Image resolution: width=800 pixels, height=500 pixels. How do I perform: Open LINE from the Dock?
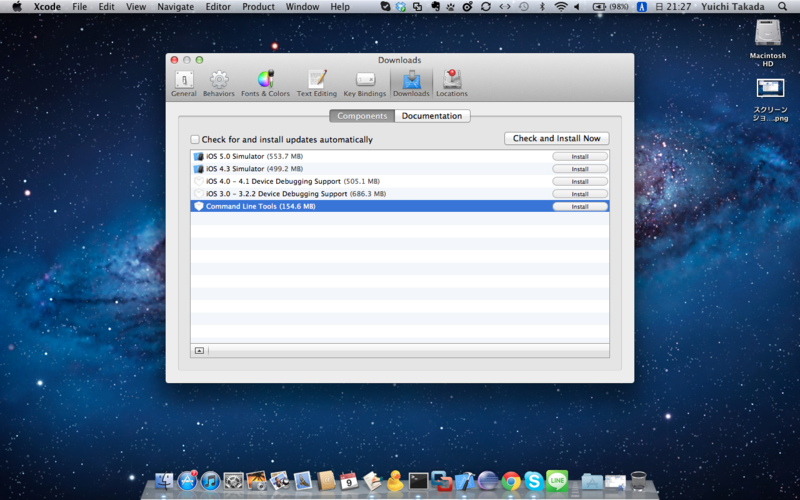(x=557, y=481)
